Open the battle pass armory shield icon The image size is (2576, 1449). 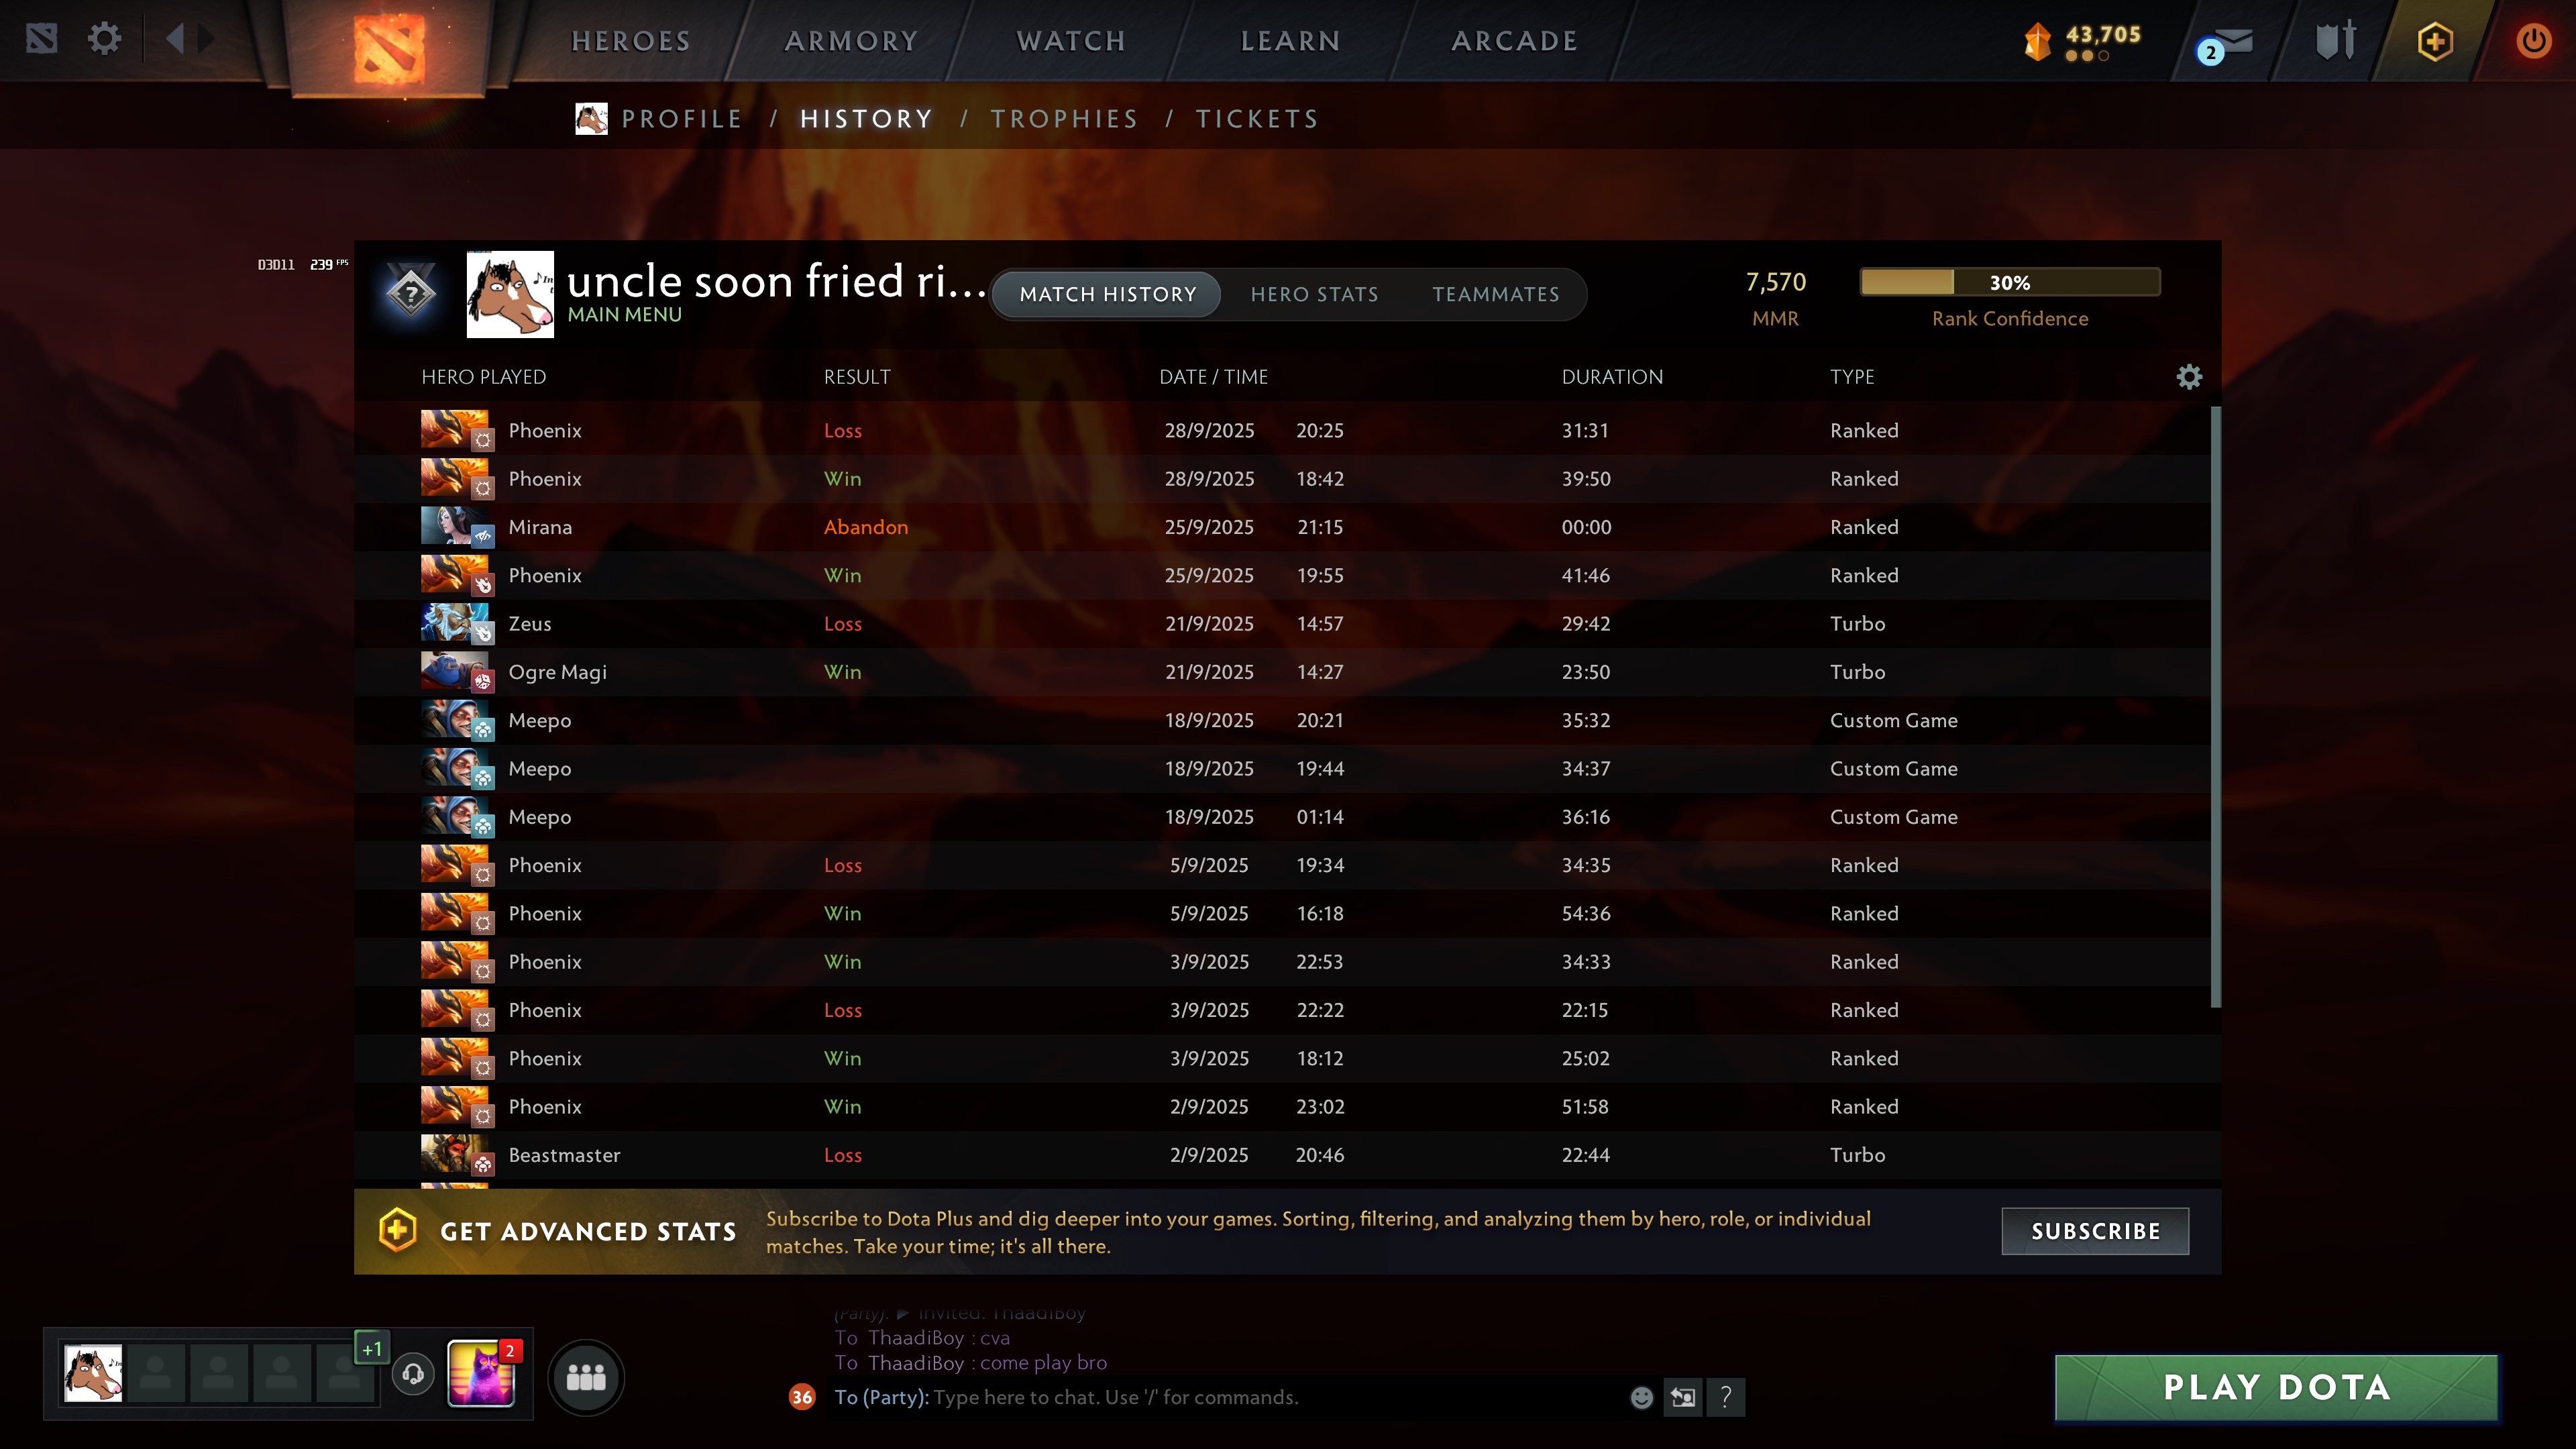(x=2335, y=41)
